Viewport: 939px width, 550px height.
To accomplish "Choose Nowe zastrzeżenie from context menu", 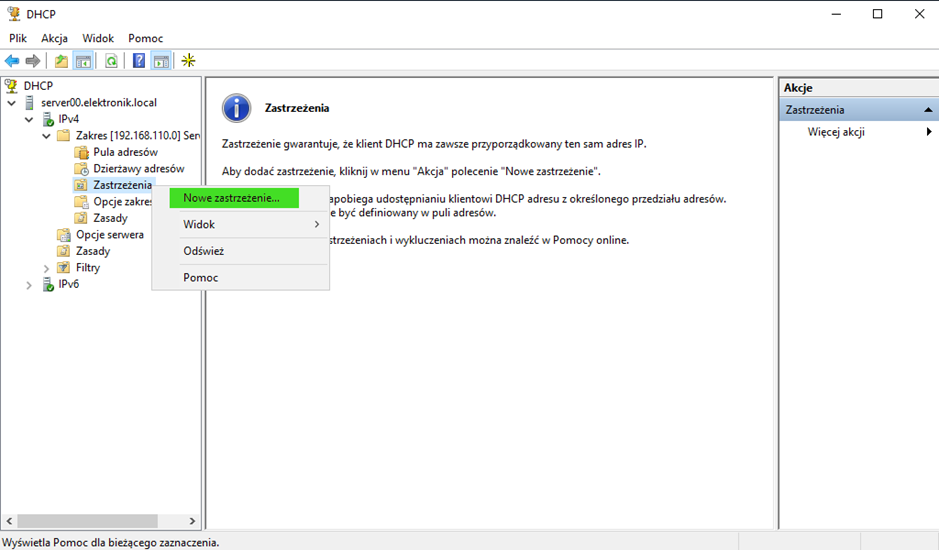I will point(232,198).
